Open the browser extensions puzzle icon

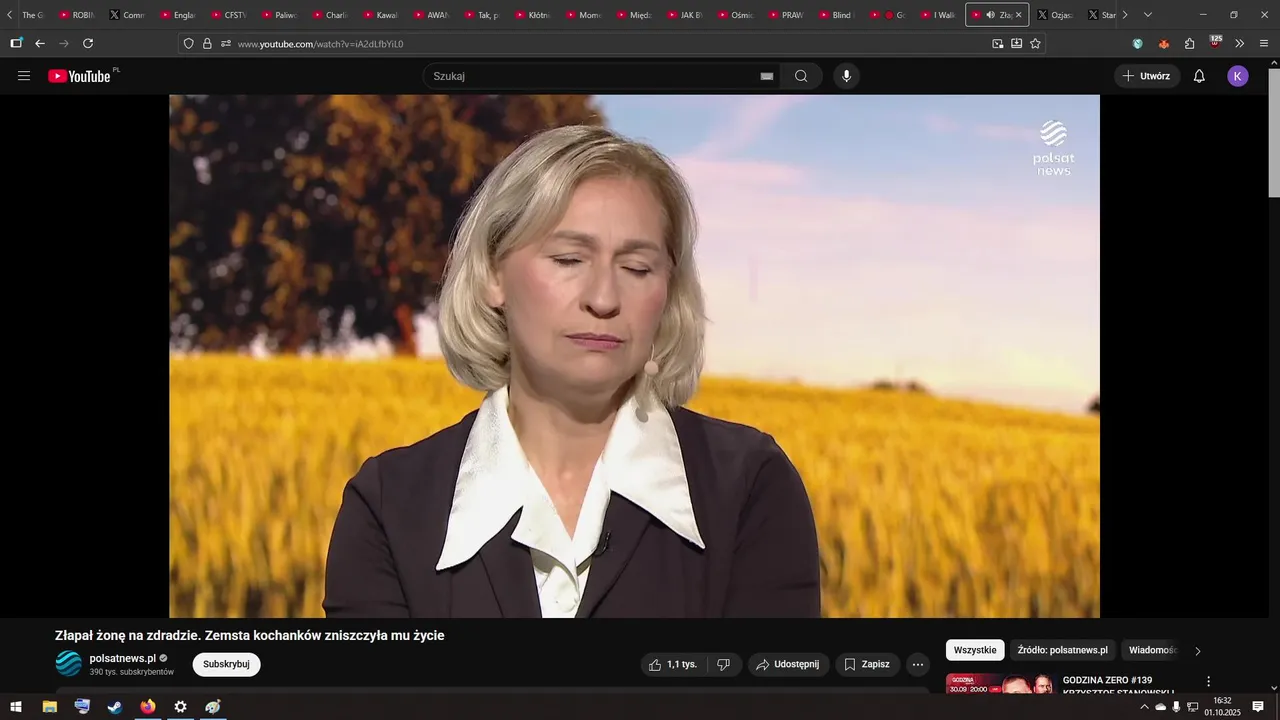pyautogui.click(x=1189, y=43)
